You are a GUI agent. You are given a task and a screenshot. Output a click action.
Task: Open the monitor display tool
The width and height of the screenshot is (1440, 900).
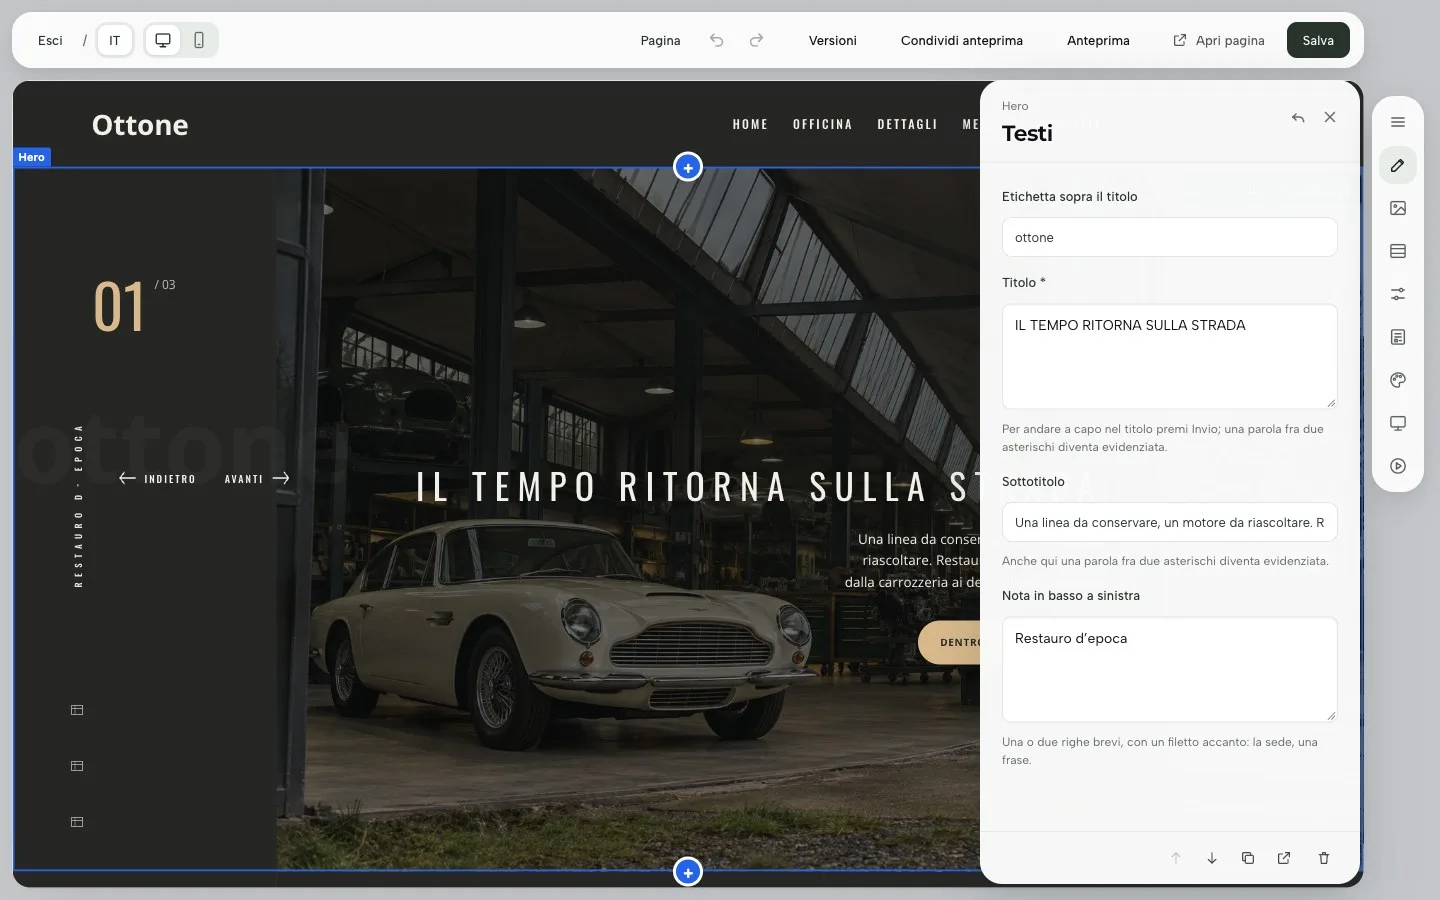tap(1398, 423)
